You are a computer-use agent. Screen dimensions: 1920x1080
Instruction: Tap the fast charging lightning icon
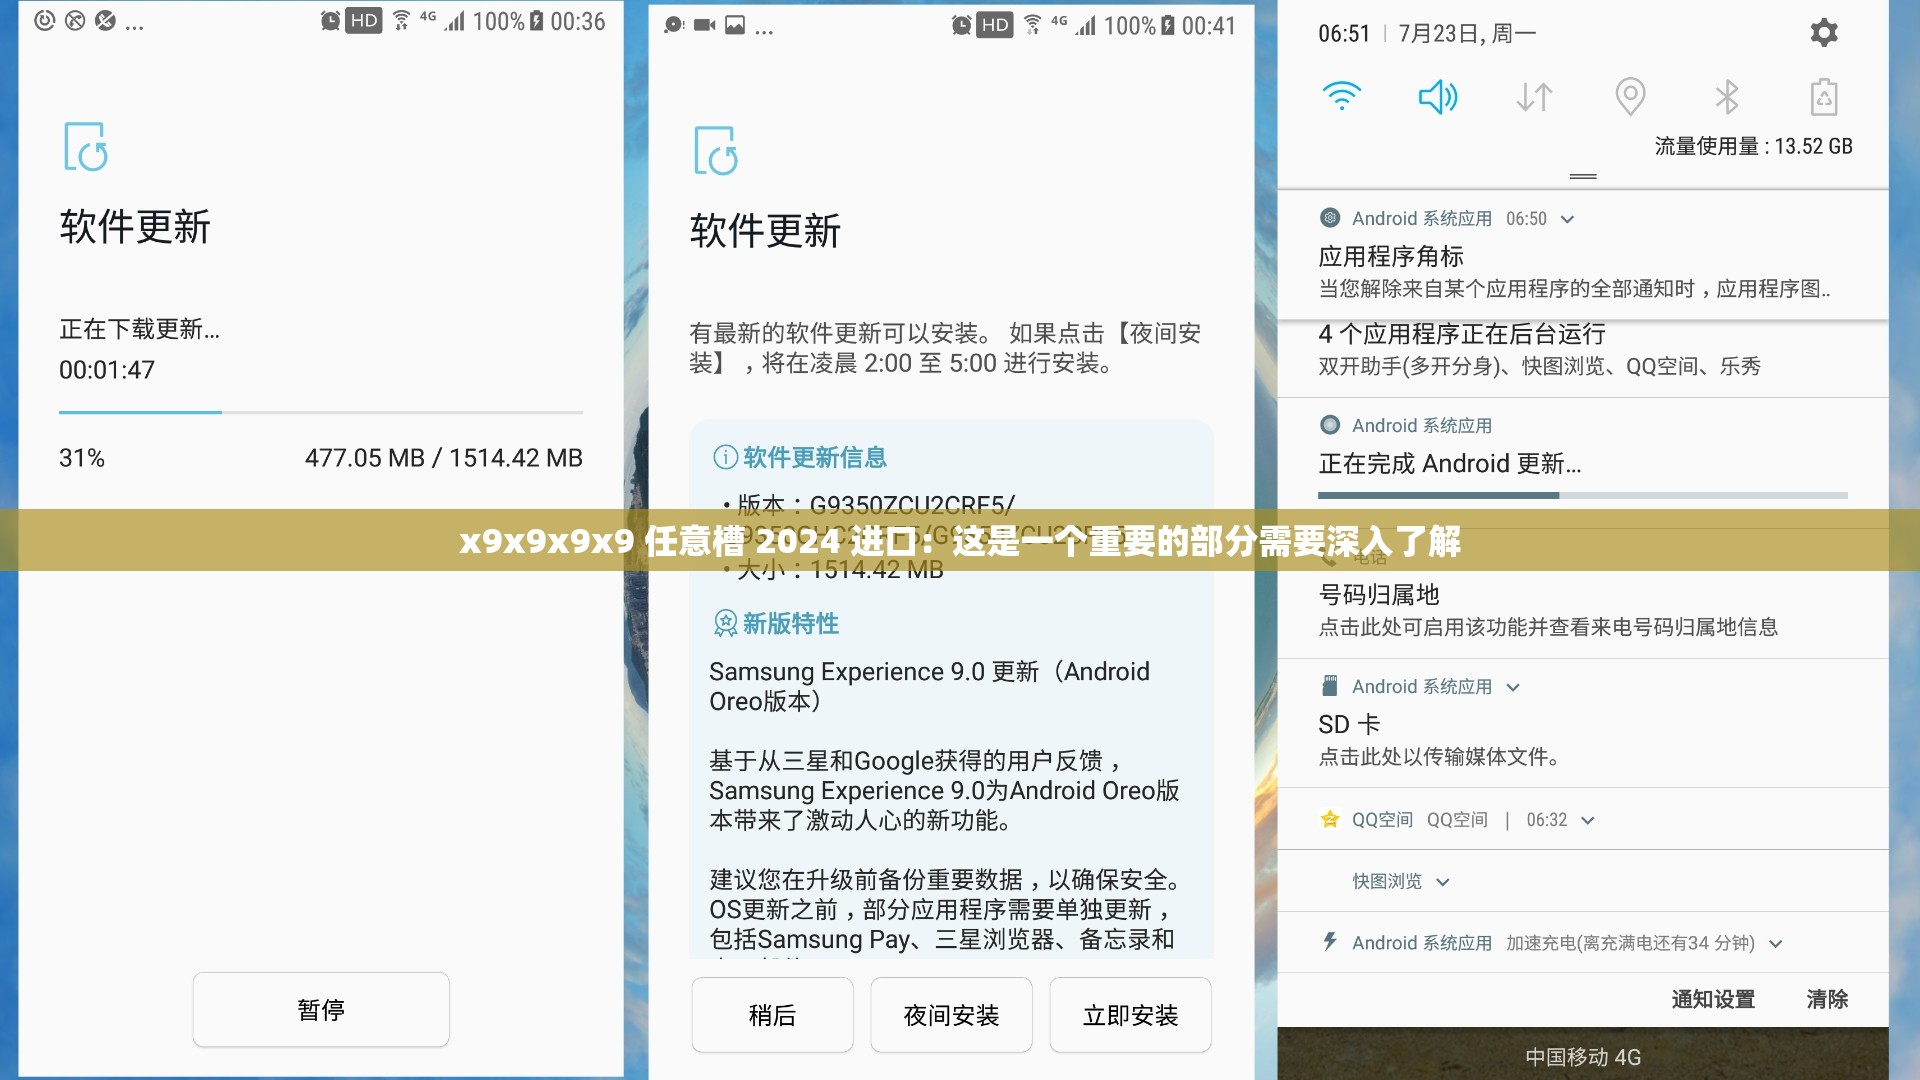(1330, 941)
